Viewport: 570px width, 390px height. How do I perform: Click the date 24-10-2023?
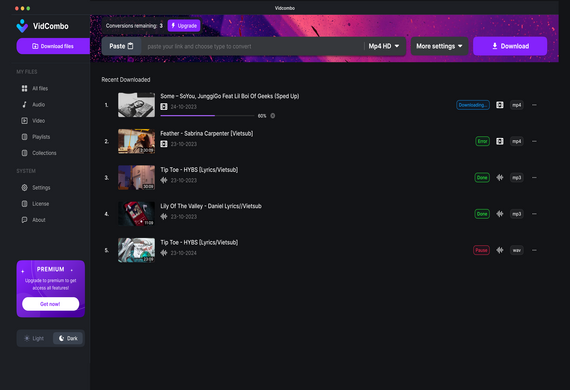point(184,107)
